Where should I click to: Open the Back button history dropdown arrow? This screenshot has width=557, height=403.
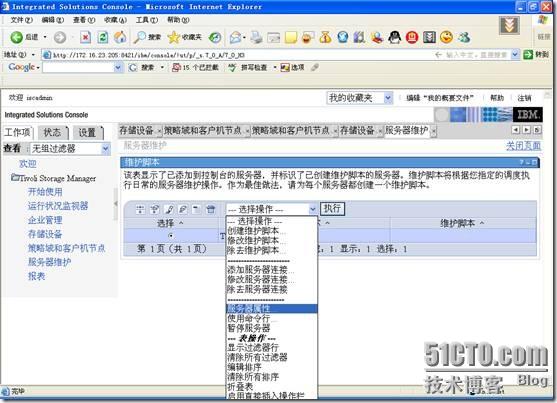click(45, 37)
